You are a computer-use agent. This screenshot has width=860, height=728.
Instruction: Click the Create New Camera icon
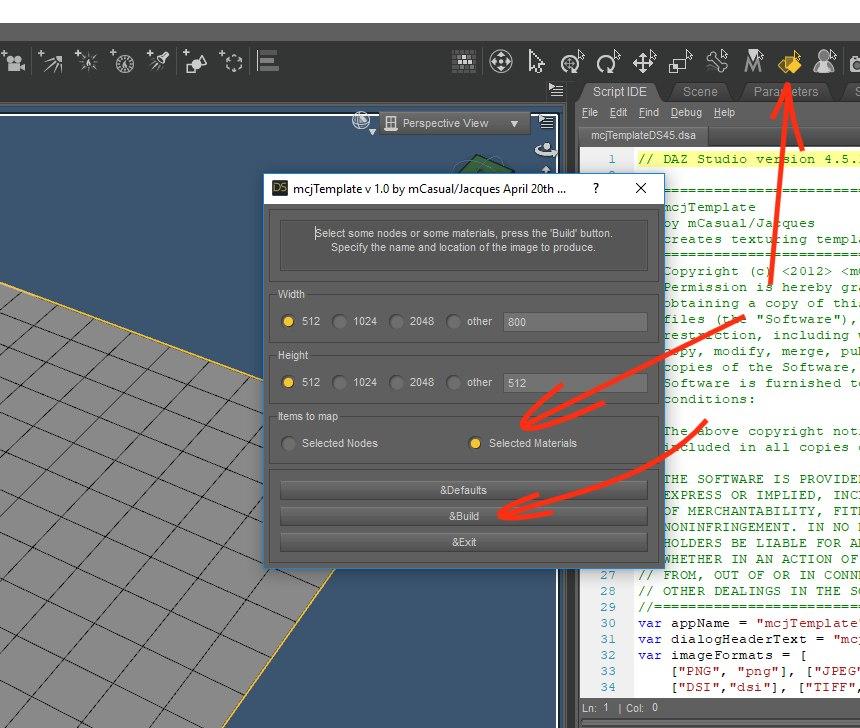(x=13, y=61)
